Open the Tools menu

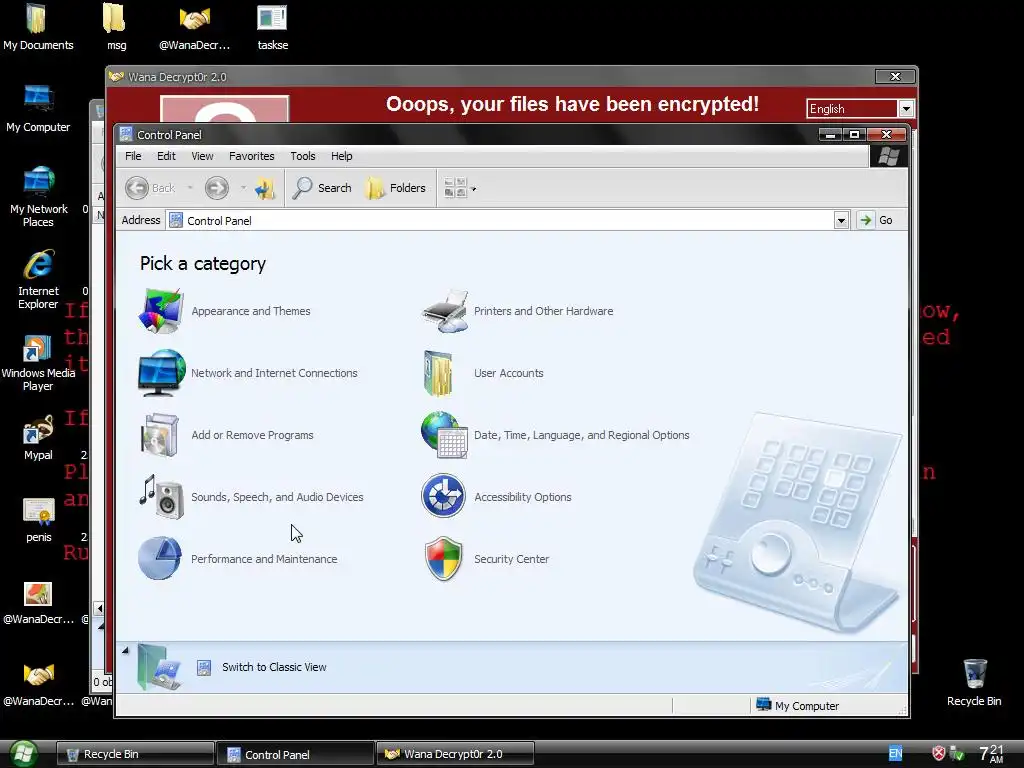click(x=303, y=156)
